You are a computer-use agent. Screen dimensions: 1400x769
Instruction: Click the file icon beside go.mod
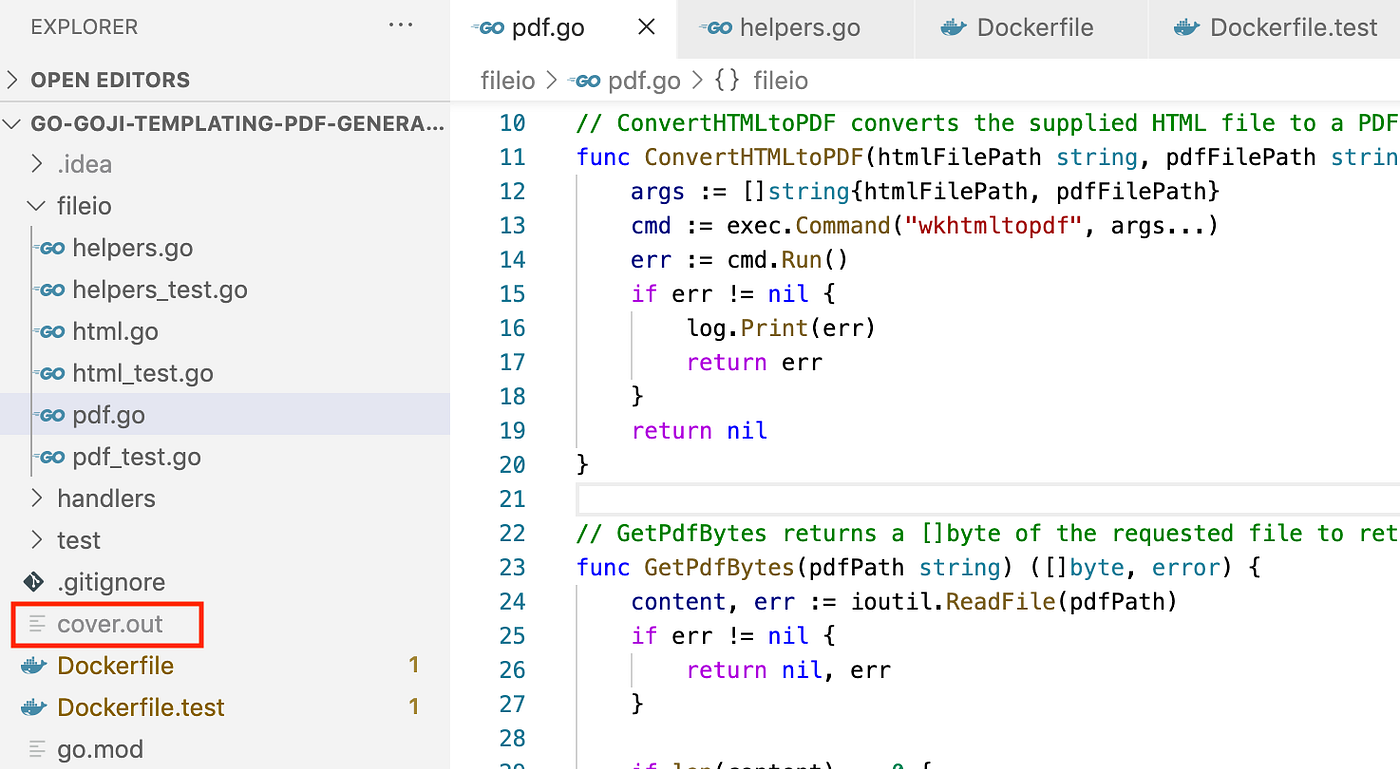click(x=37, y=748)
